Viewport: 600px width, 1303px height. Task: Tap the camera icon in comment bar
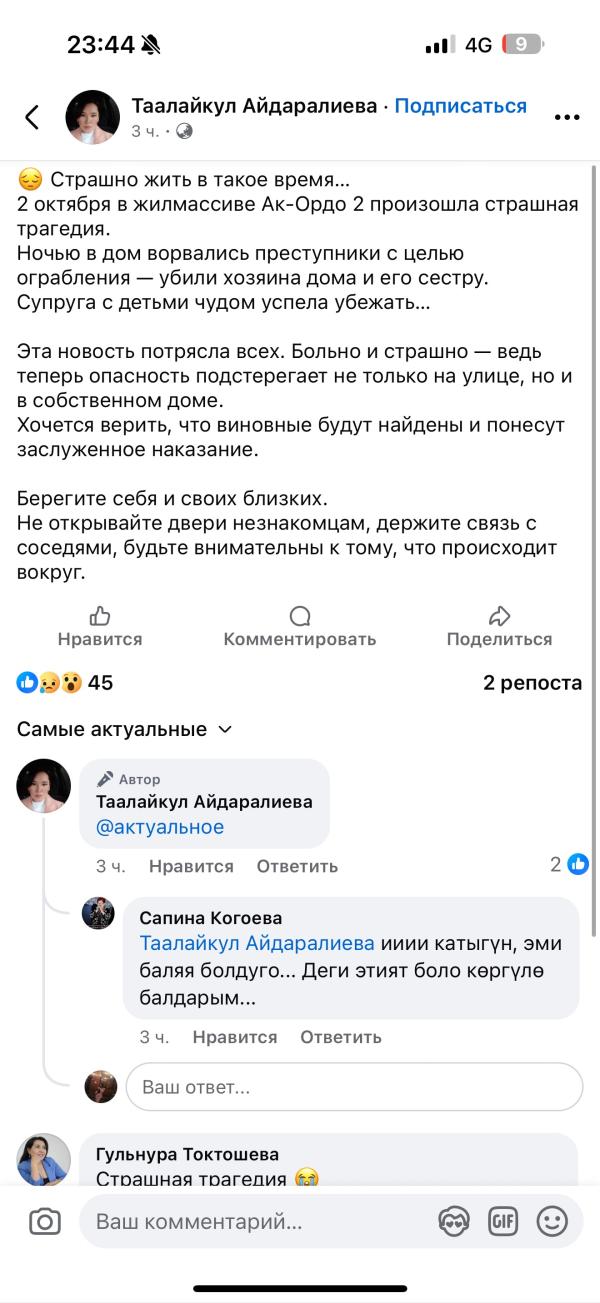[x=44, y=1221]
